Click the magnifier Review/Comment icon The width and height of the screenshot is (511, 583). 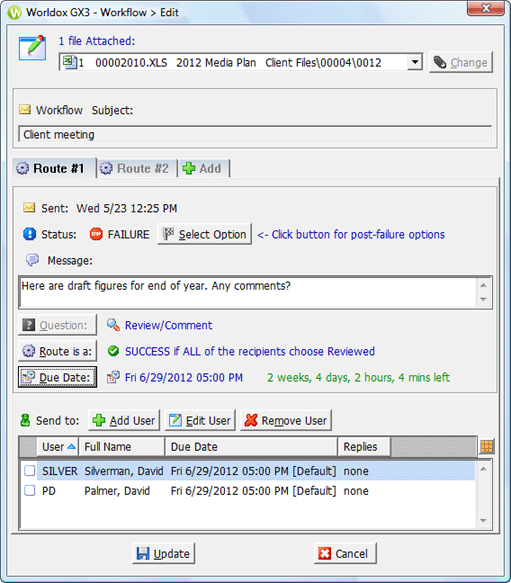113,325
